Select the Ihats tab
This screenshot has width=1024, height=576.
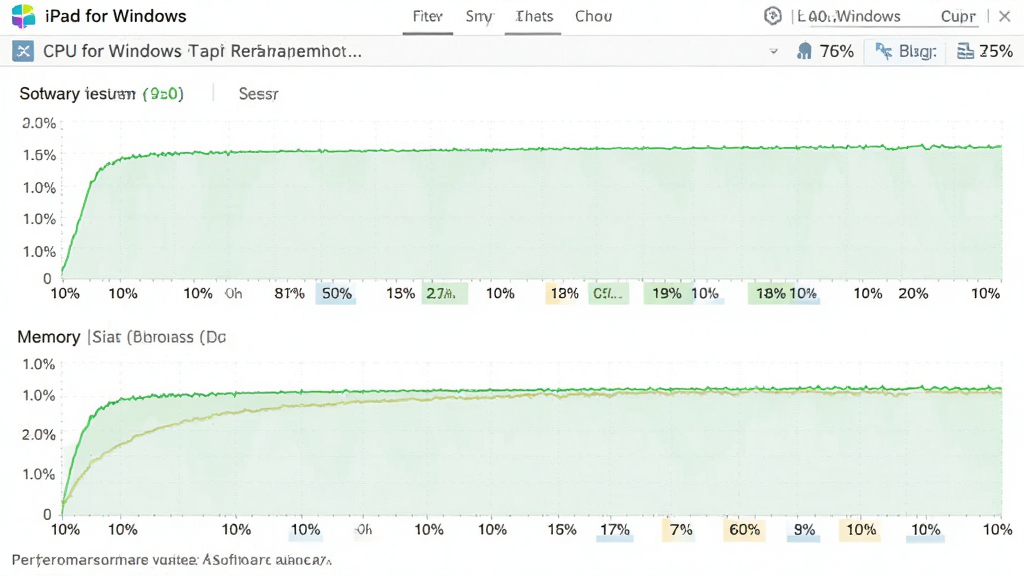534,16
